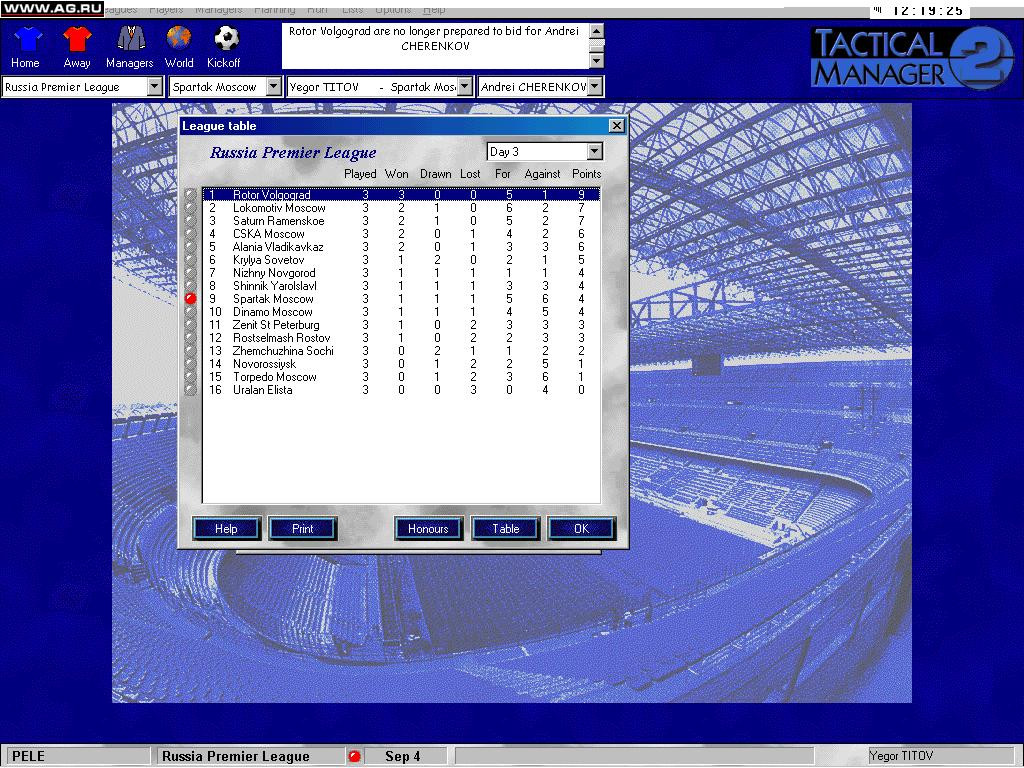
Task: Select the Zenit St Peterburg row
Action: pos(401,325)
